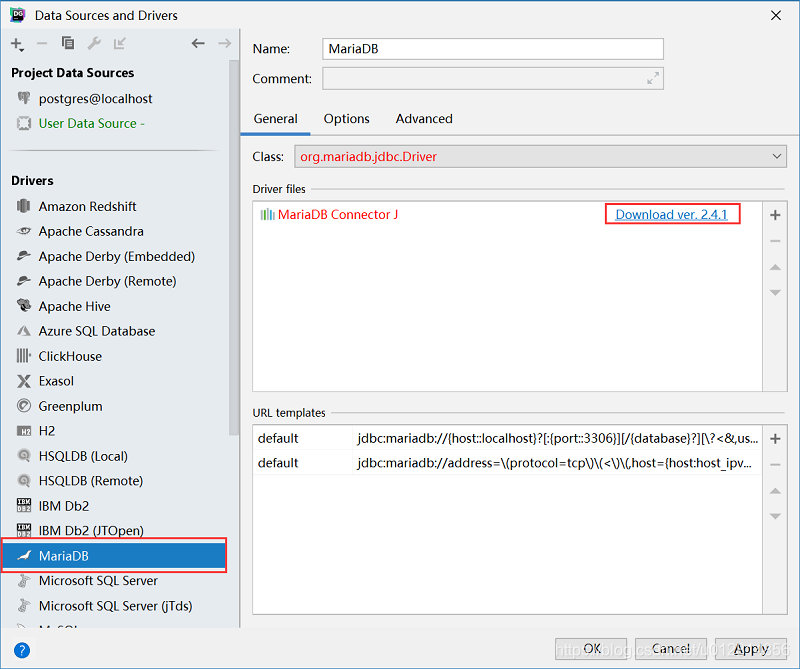Image resolution: width=800 pixels, height=669 pixels.
Task: Click the Cancel button
Action: point(670,649)
